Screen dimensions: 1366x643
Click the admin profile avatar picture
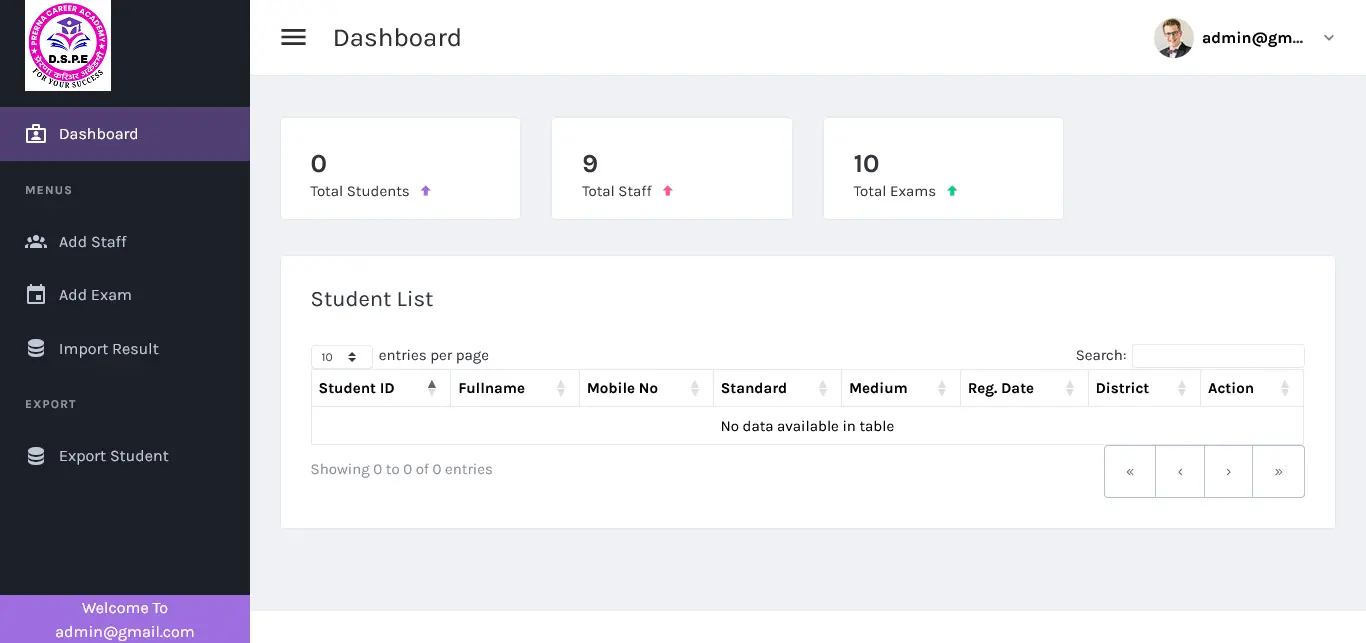(x=1173, y=38)
